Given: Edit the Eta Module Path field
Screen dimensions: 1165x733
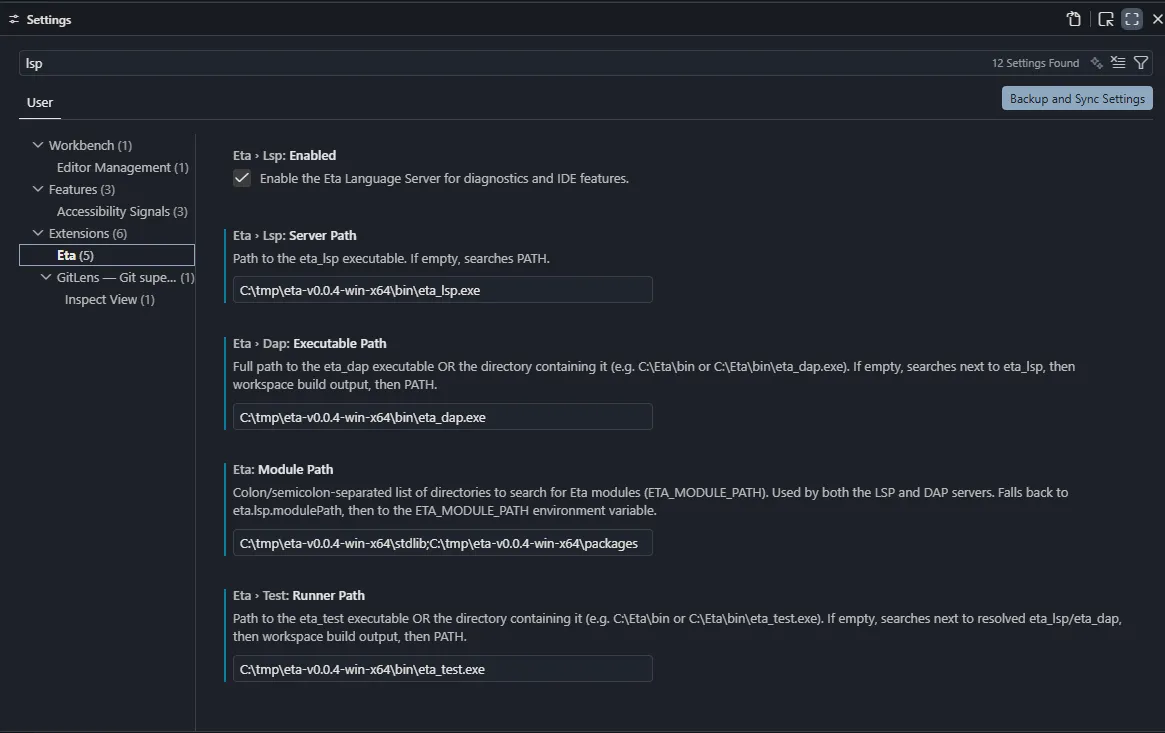Looking at the screenshot, I should point(443,544).
